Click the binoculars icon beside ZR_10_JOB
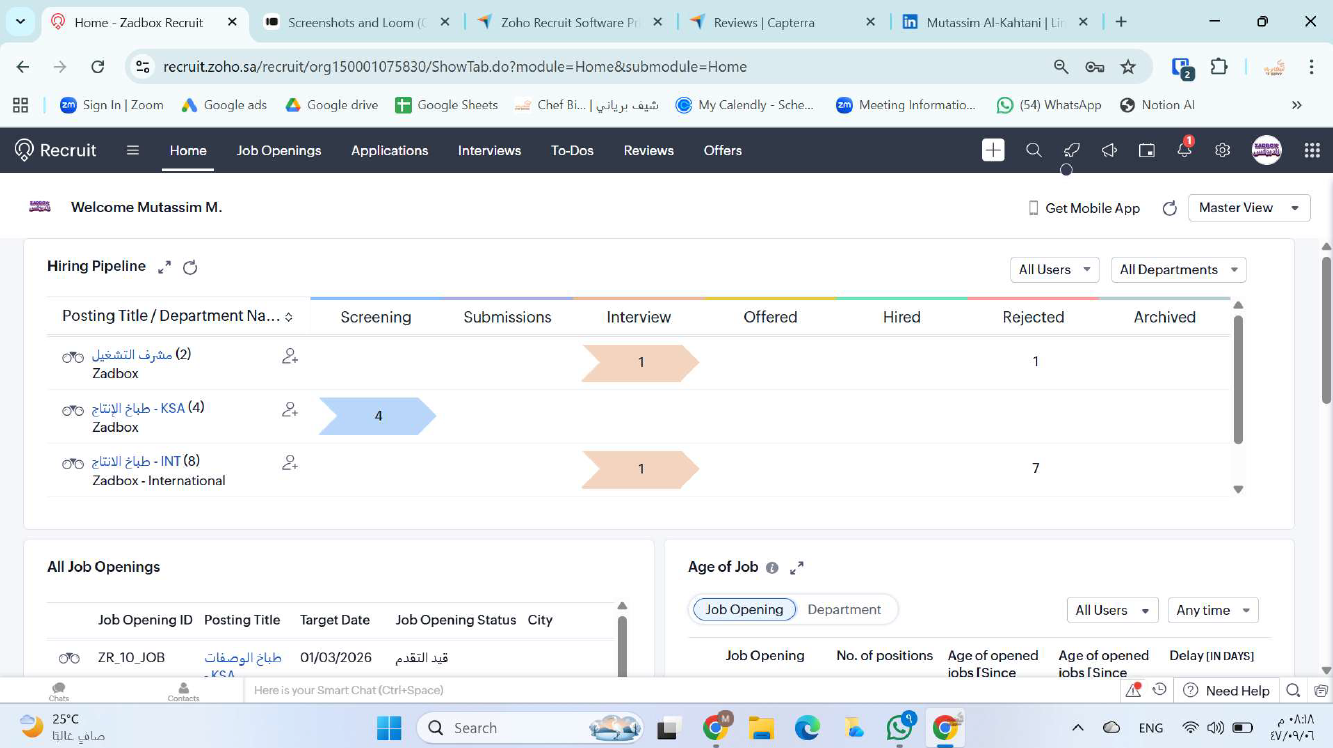The height and width of the screenshot is (748, 1333). (x=69, y=658)
